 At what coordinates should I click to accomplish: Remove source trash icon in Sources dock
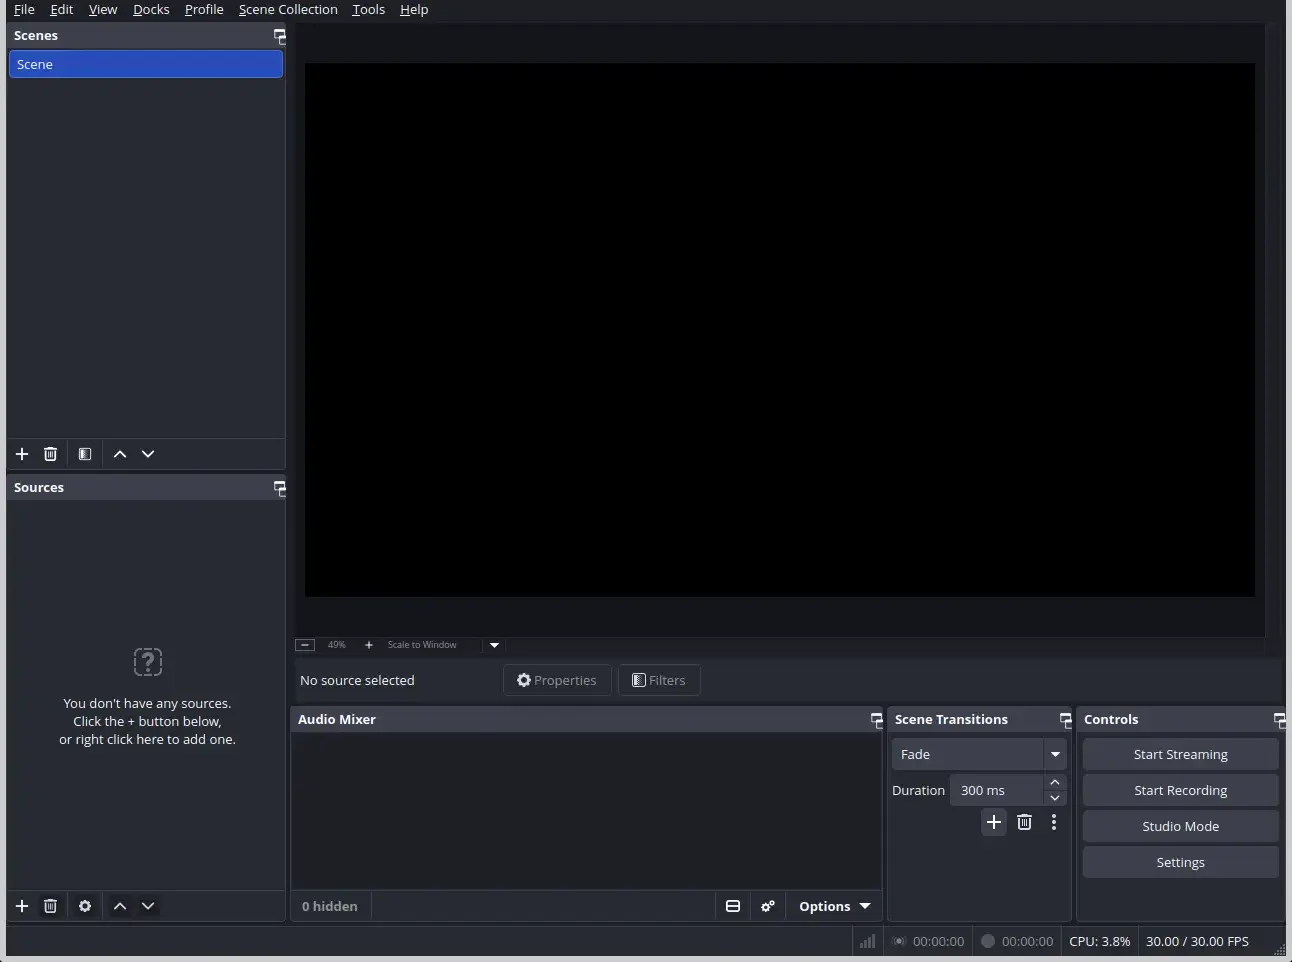coord(50,906)
